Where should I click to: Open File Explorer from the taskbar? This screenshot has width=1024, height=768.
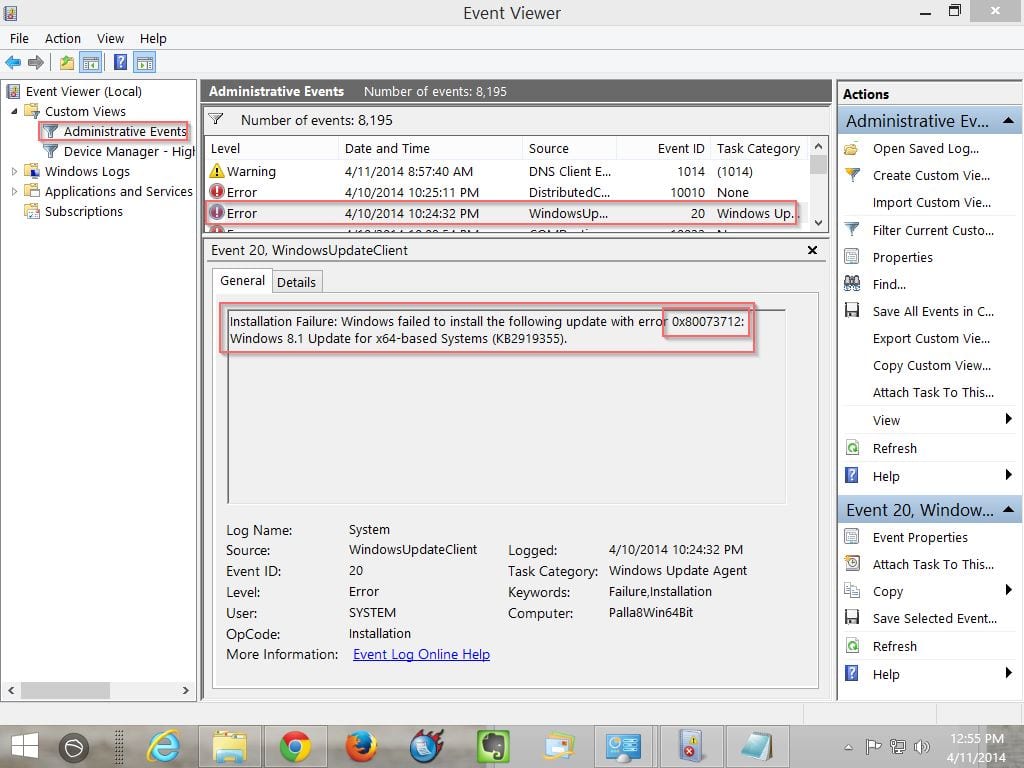(x=229, y=746)
